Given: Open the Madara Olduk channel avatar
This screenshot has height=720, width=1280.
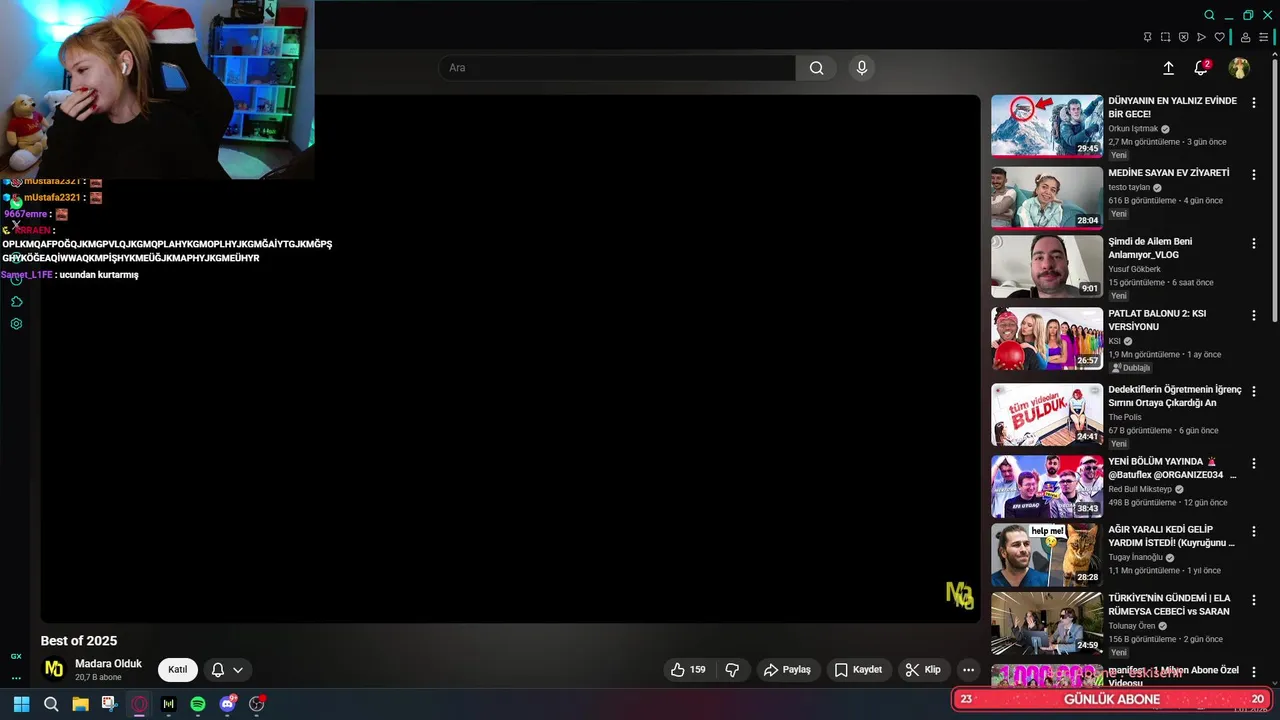Looking at the screenshot, I should tap(54, 669).
